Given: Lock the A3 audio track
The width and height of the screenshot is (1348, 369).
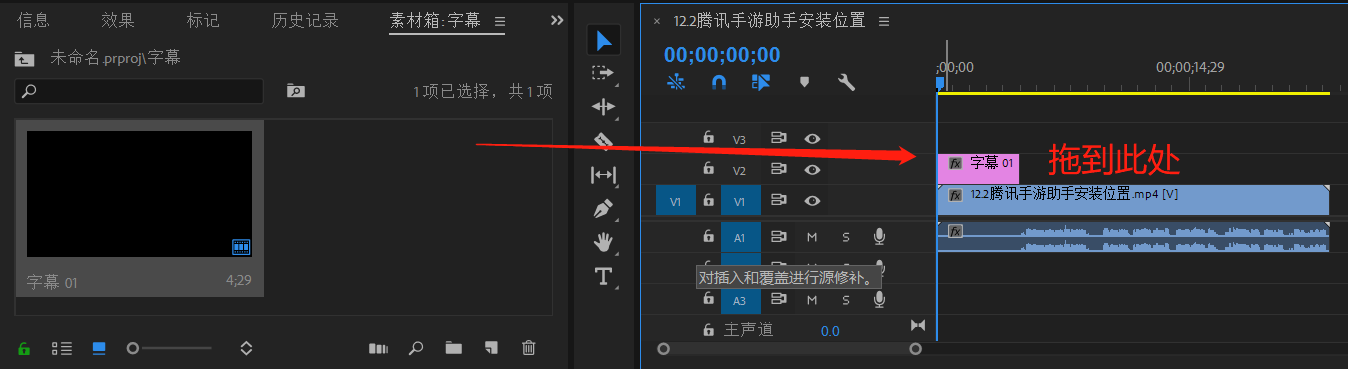Looking at the screenshot, I should click(708, 299).
